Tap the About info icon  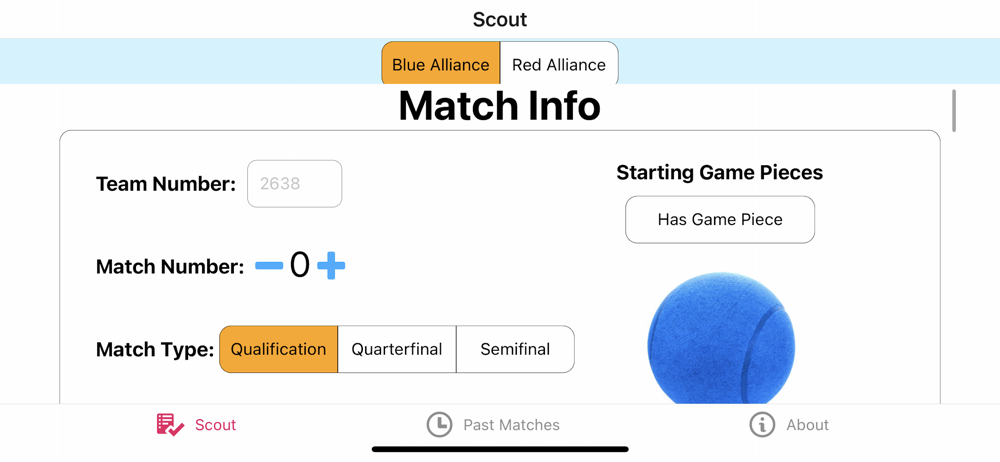[762, 425]
